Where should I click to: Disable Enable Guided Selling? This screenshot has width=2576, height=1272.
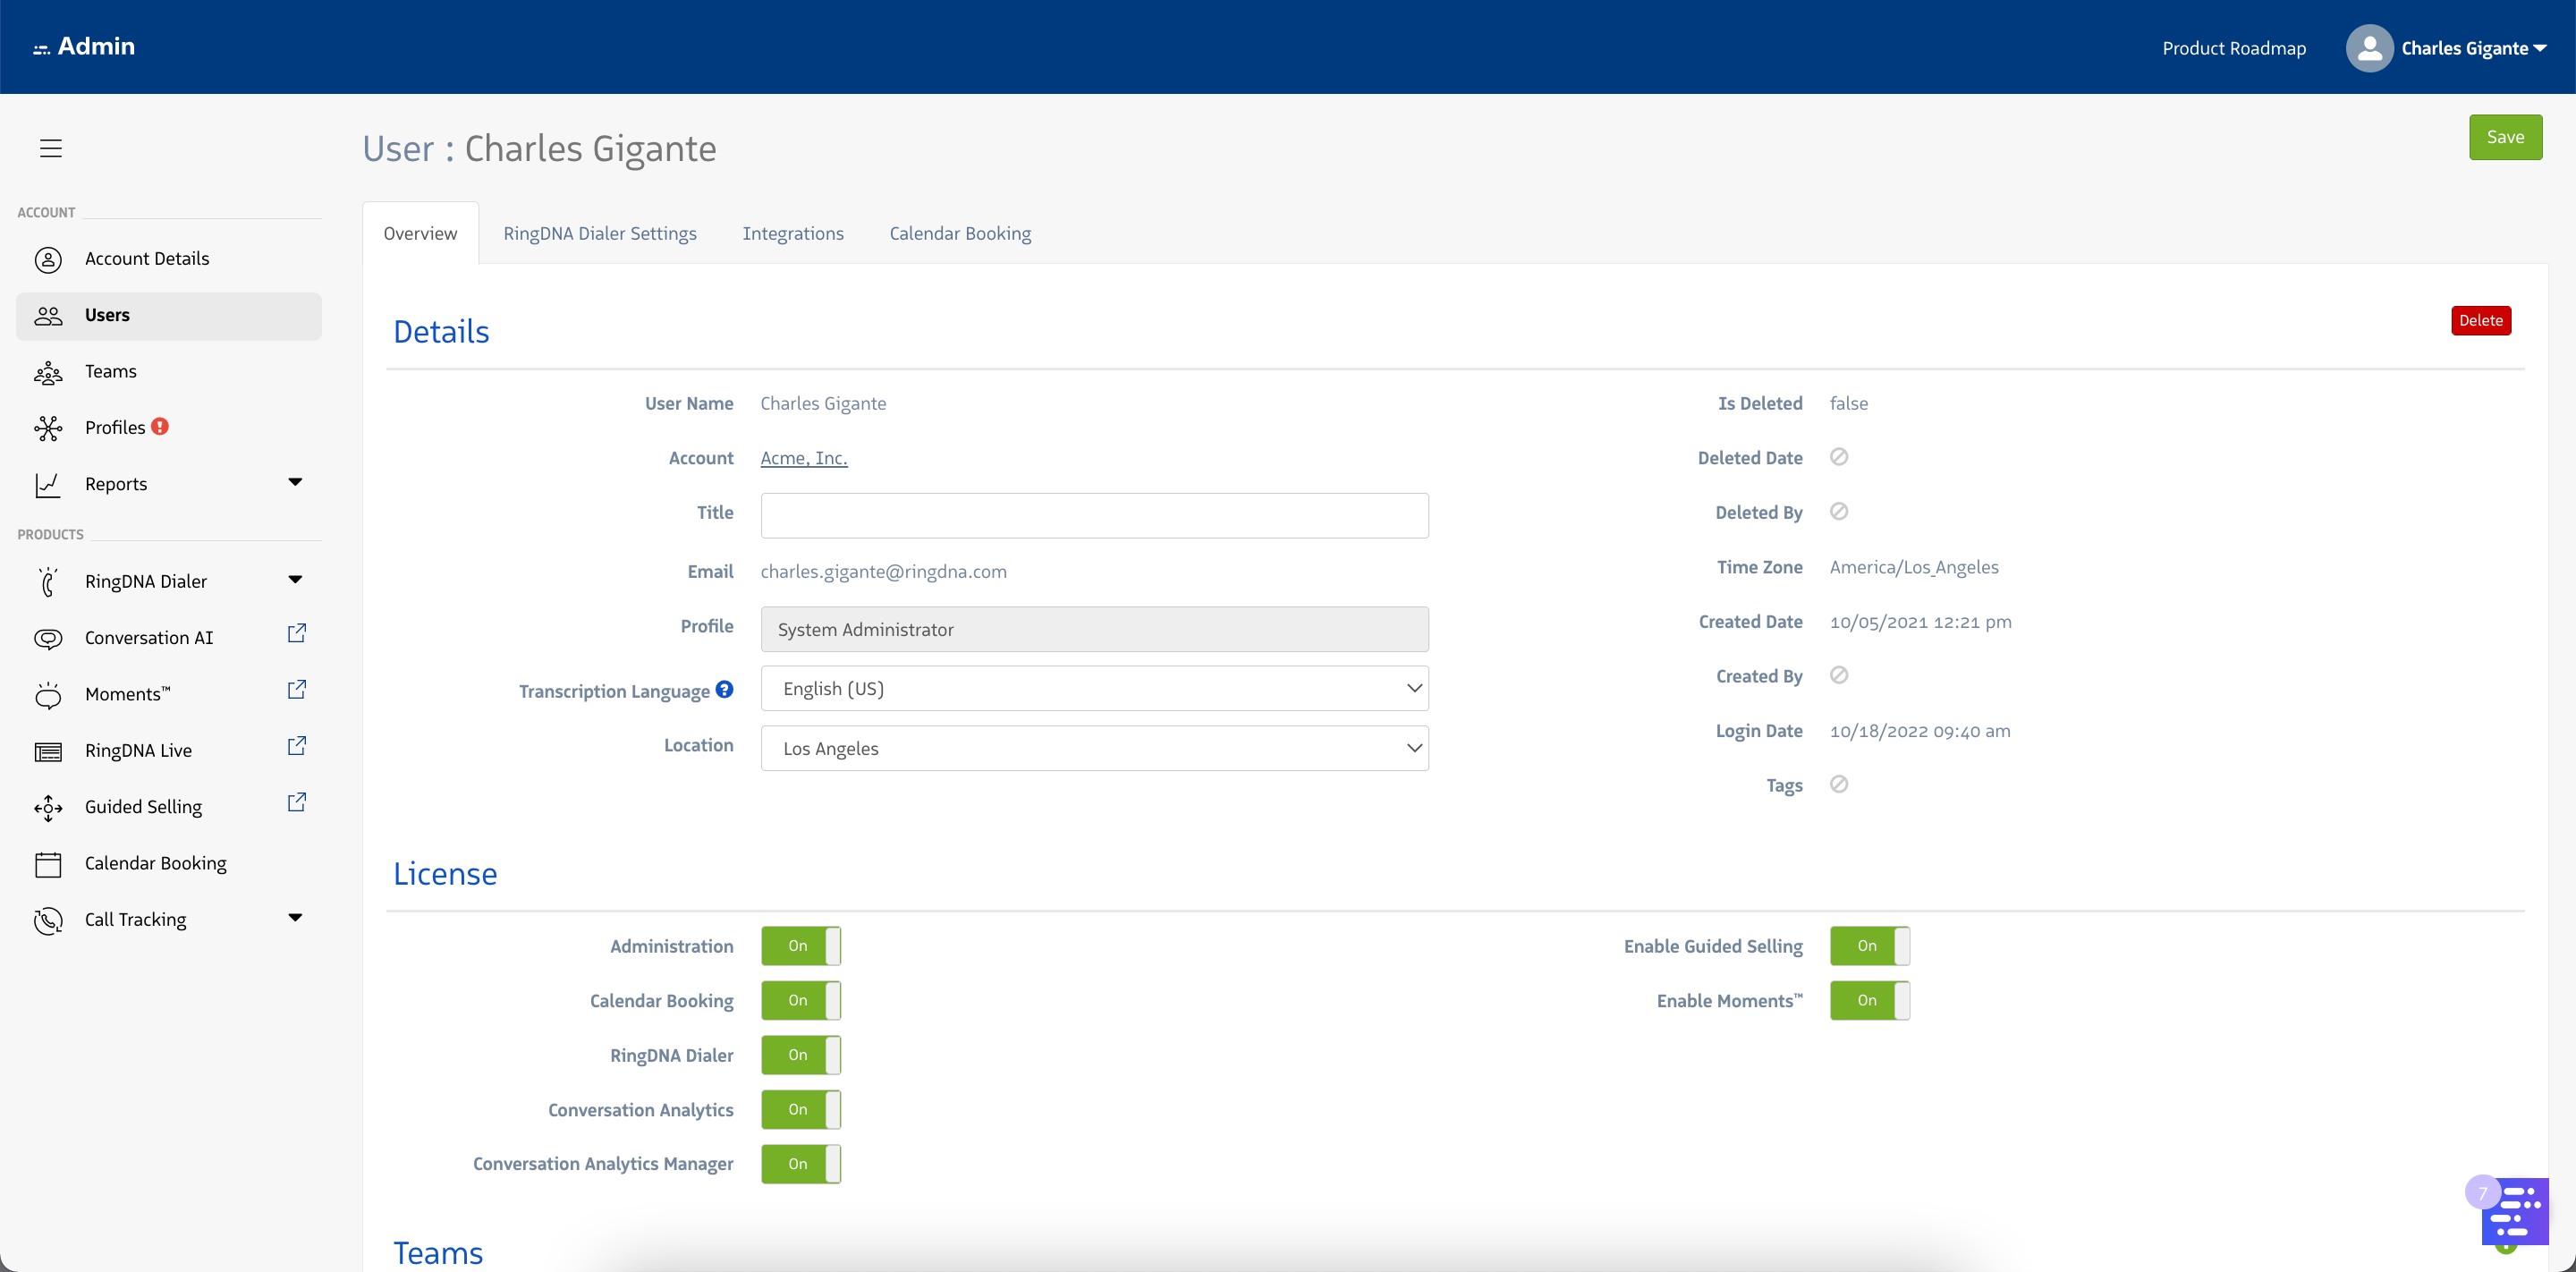1870,945
